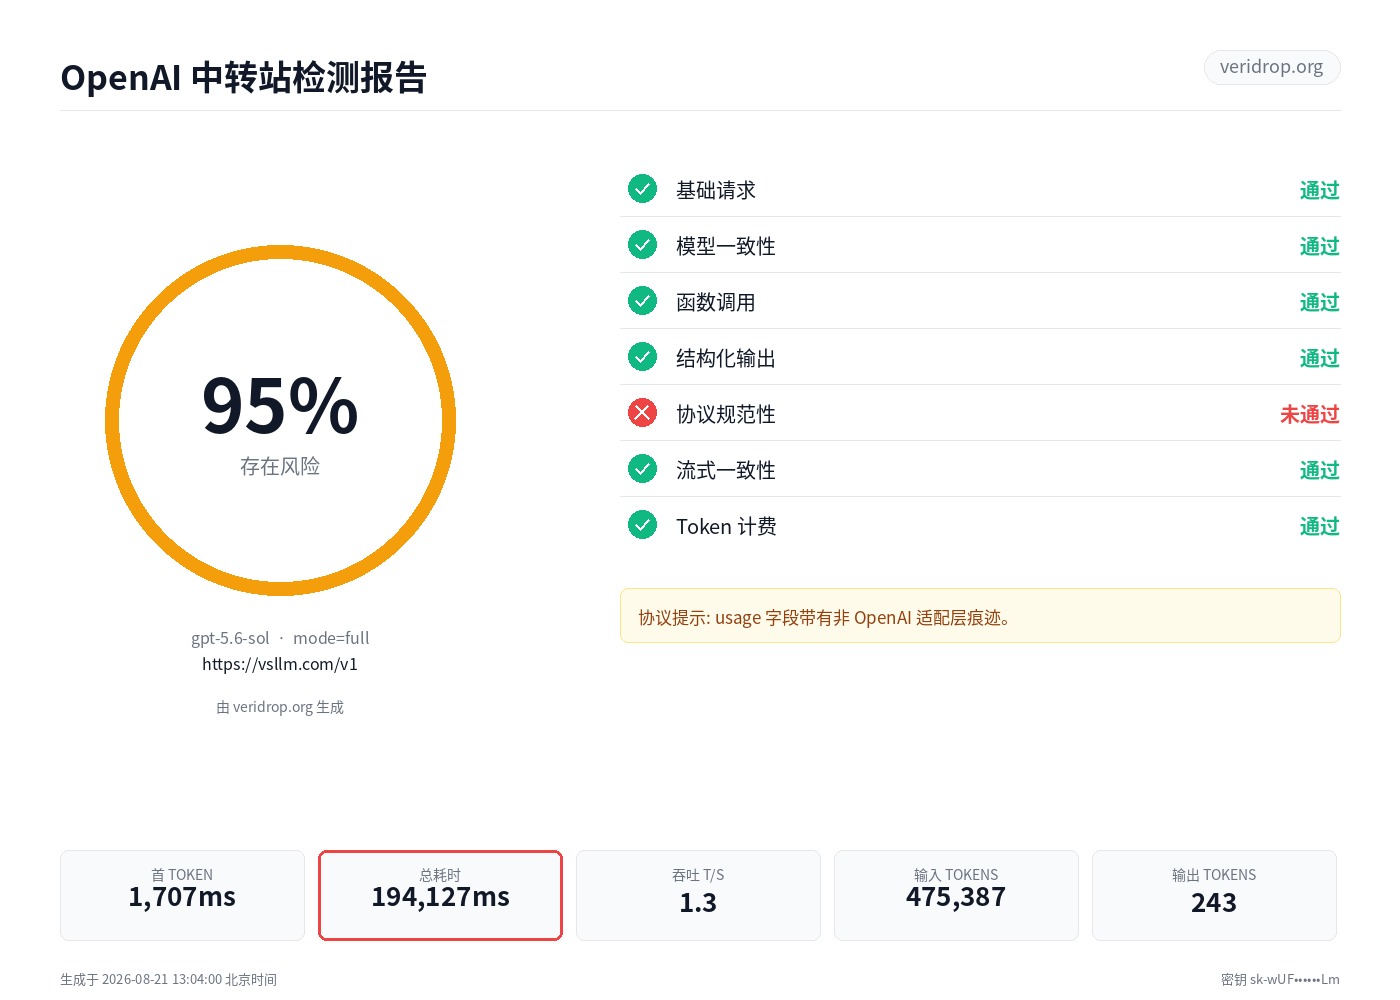Viewport: 1400px width, 1000px height.
Task: Open the https://vsllm.com/v1 URL
Action: point(280,664)
